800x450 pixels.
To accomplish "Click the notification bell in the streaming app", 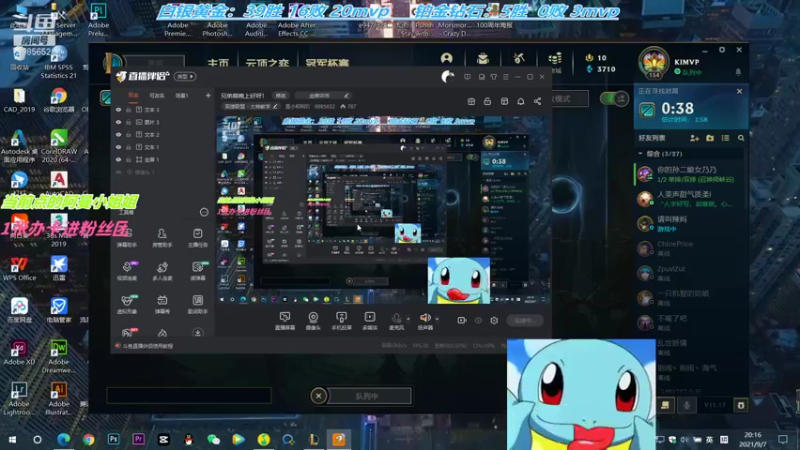I will 520,102.
